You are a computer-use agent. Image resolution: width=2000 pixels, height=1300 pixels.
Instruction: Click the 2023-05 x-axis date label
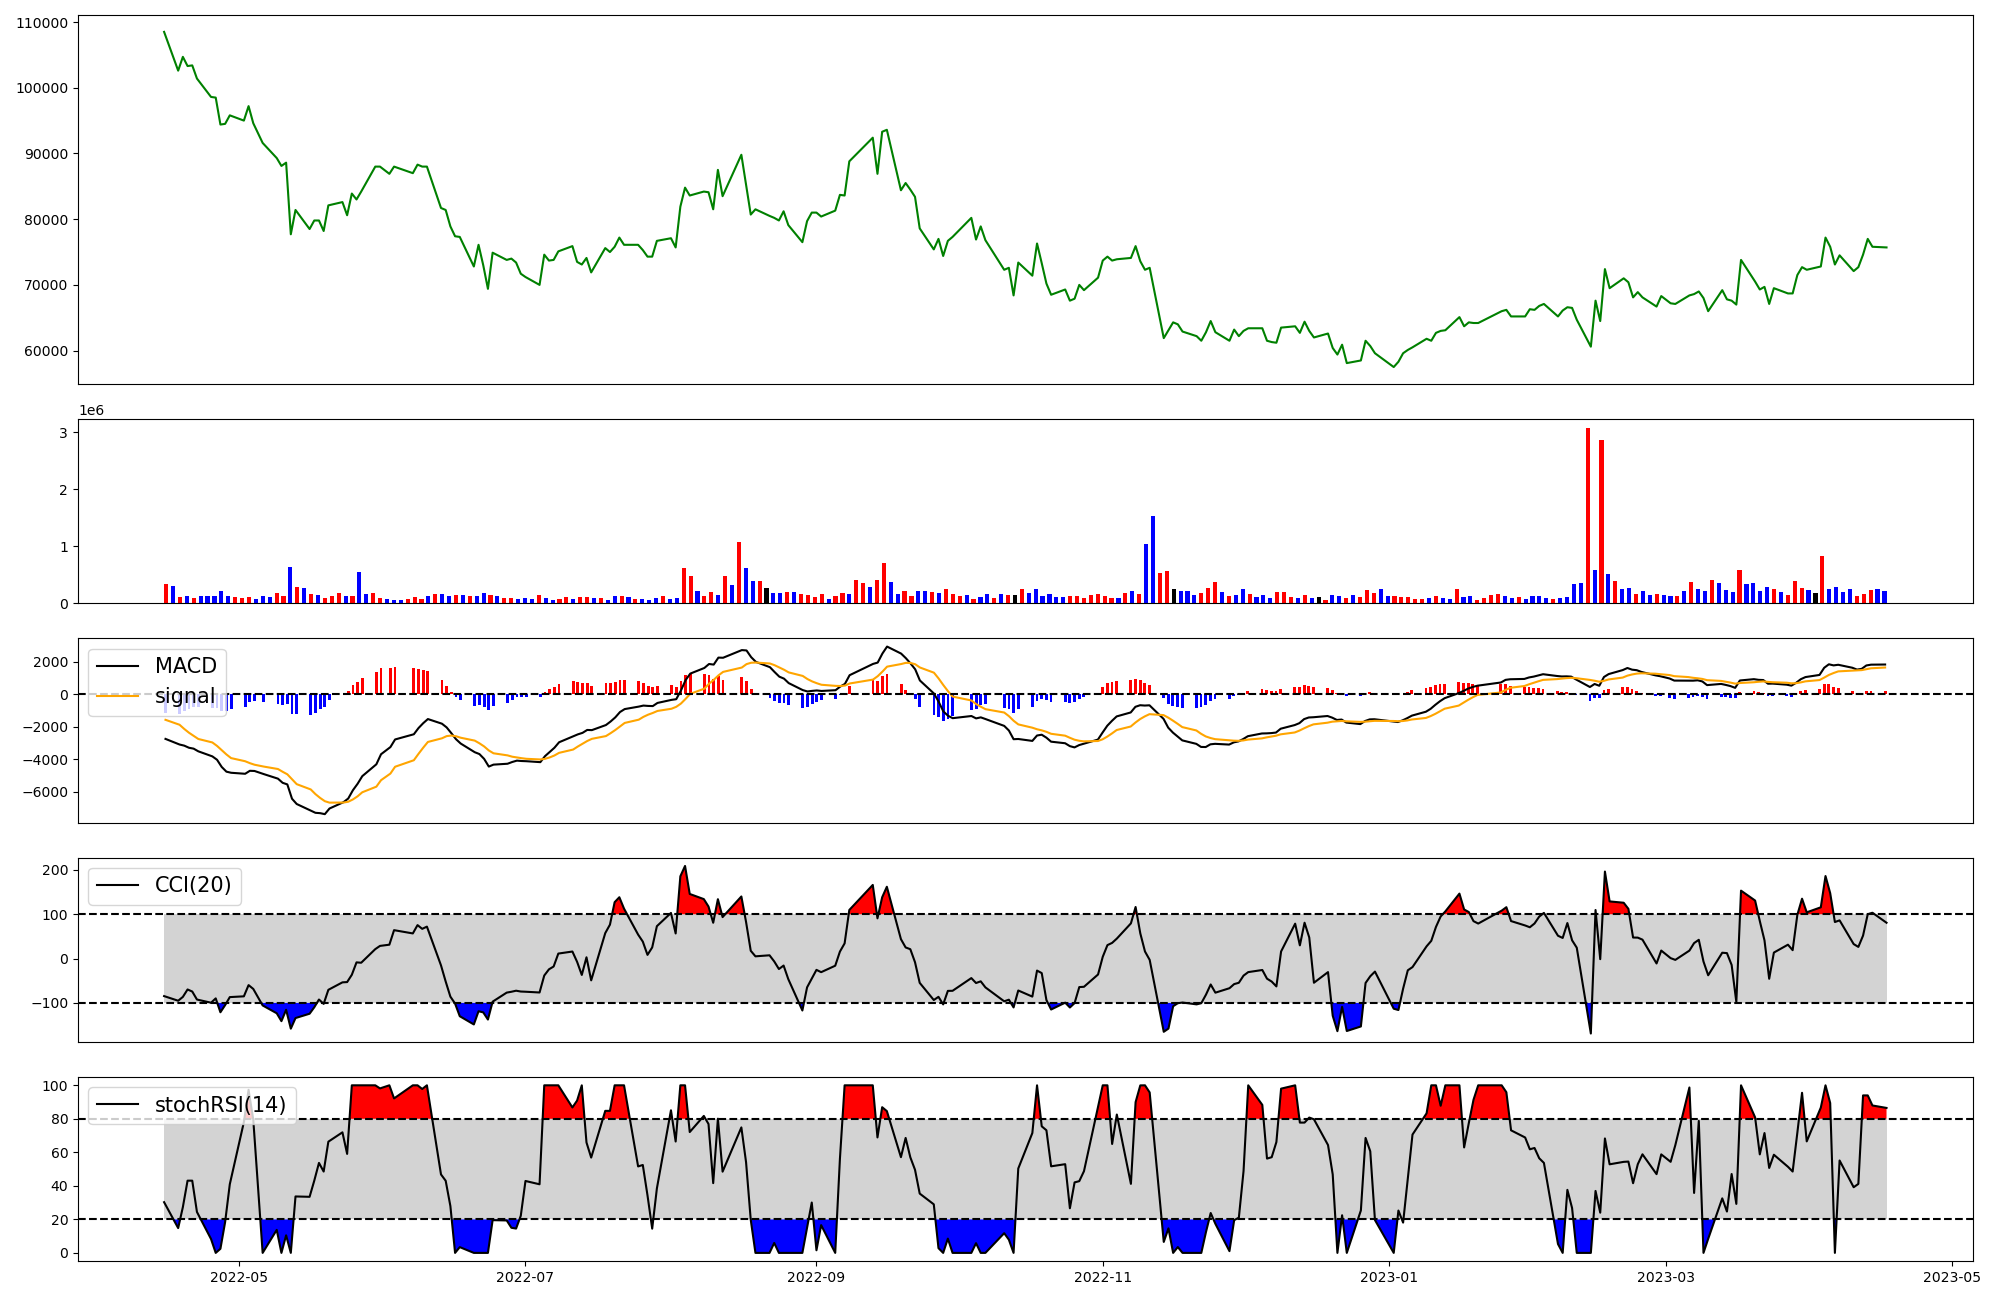click(1952, 1277)
